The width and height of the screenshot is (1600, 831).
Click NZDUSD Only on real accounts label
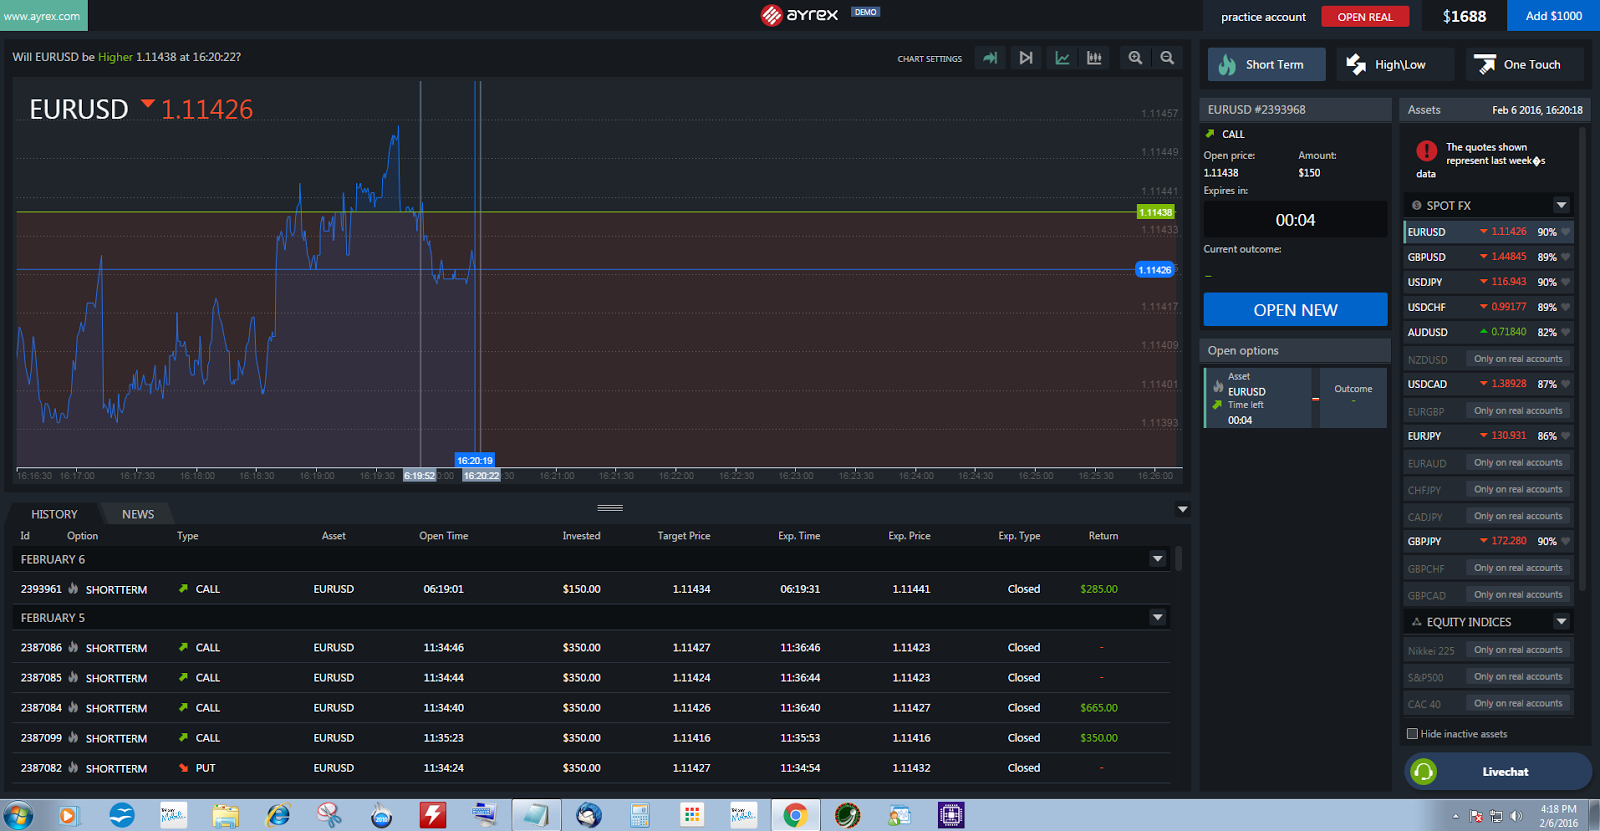tap(1518, 359)
